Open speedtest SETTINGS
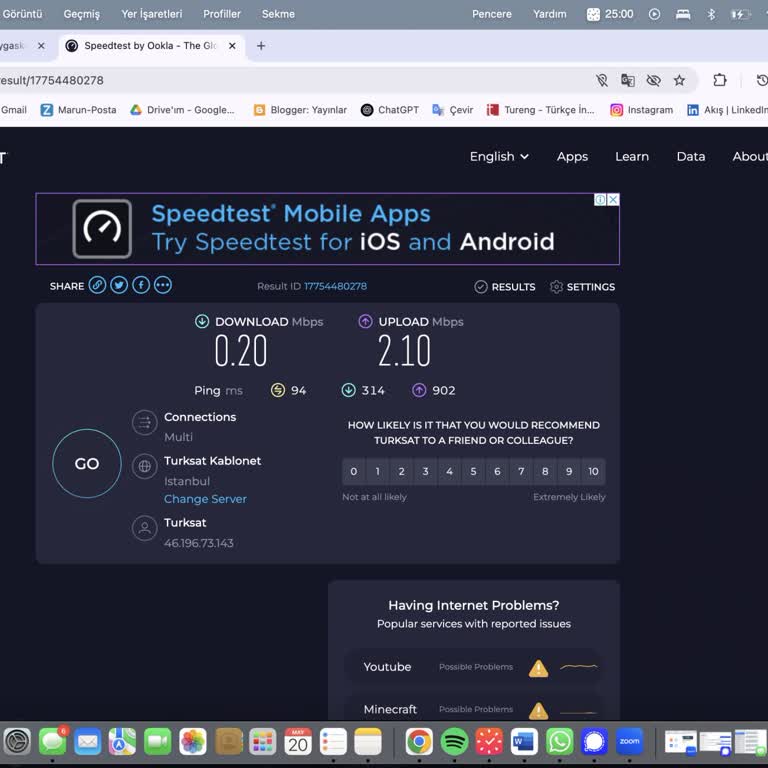This screenshot has width=768, height=768. 582,287
